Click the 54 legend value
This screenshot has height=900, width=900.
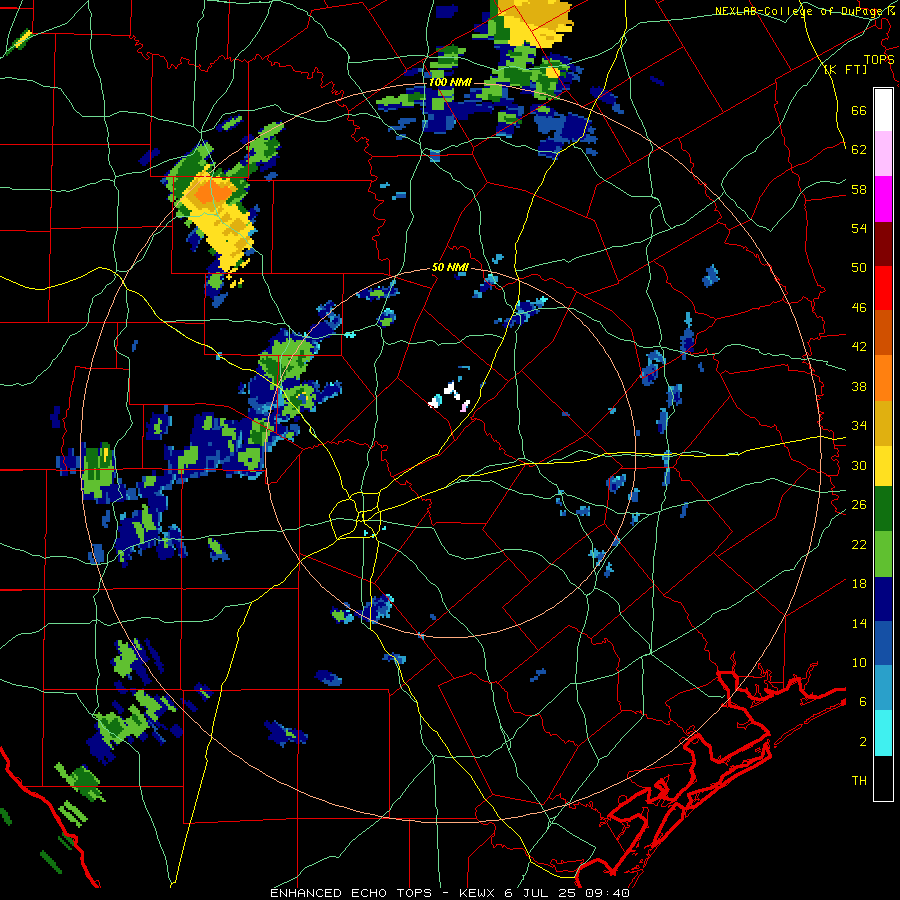(x=859, y=228)
